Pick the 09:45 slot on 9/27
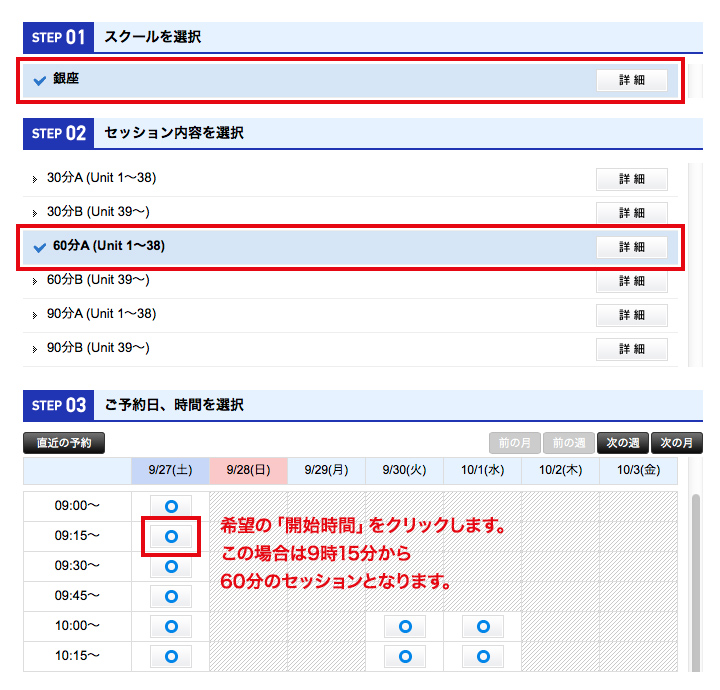This screenshot has height=690, width=720. 171,597
